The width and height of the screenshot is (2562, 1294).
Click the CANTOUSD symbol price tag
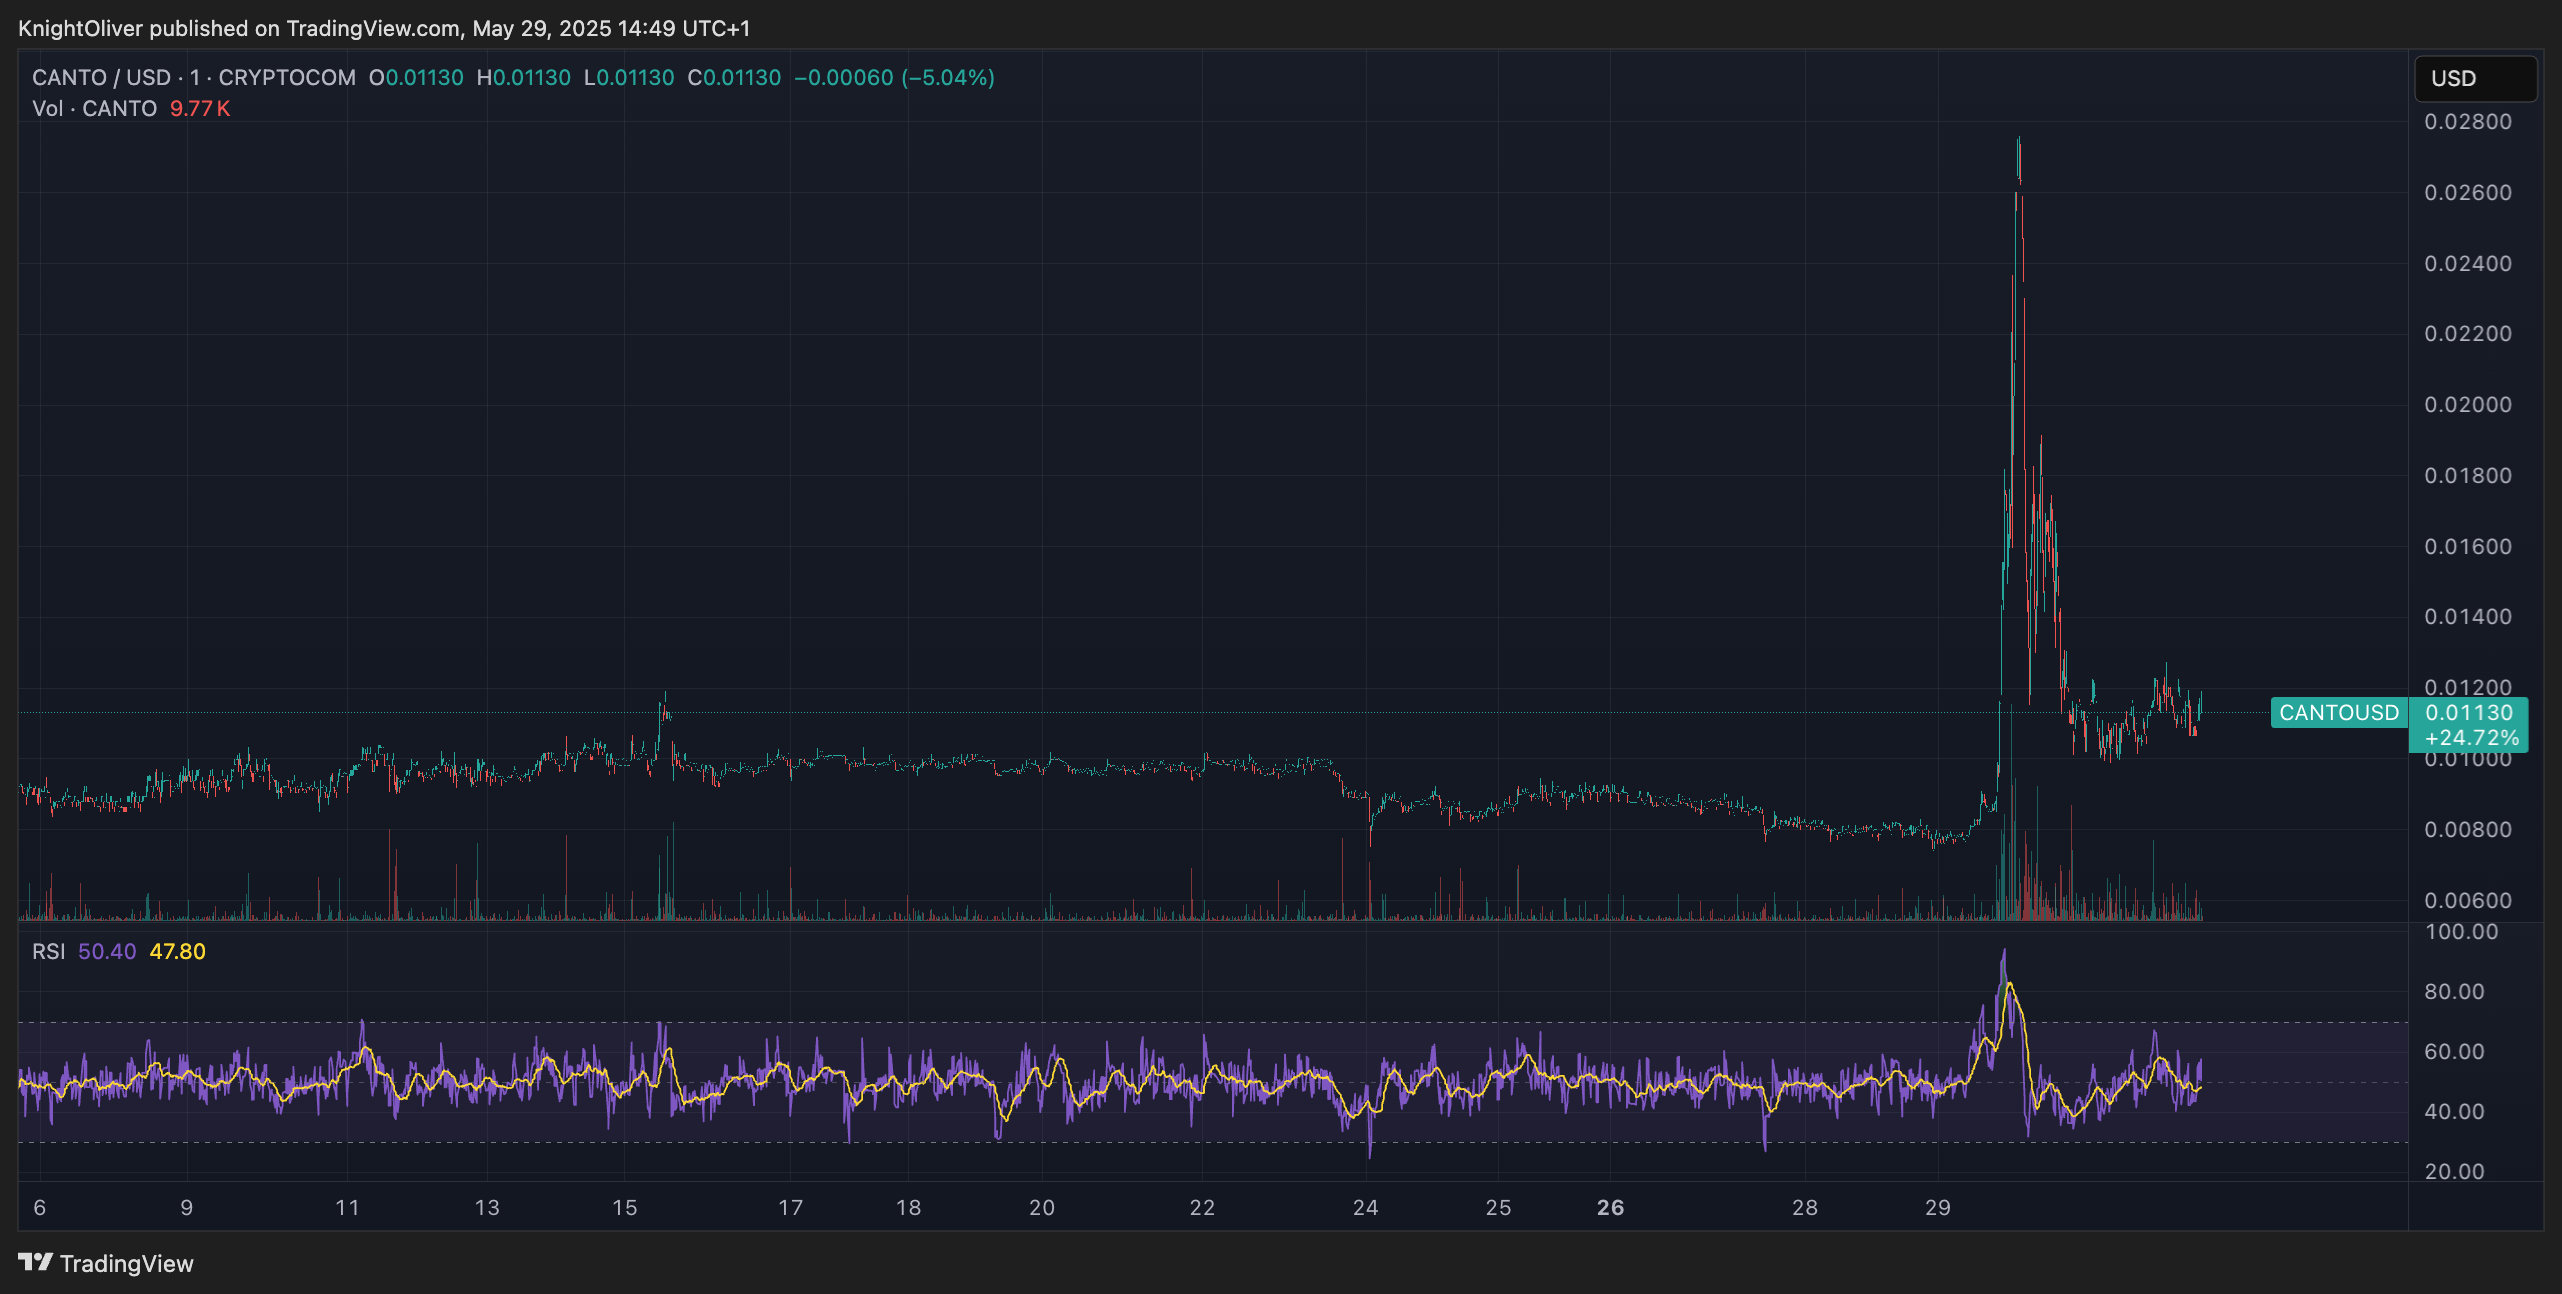click(x=2338, y=713)
